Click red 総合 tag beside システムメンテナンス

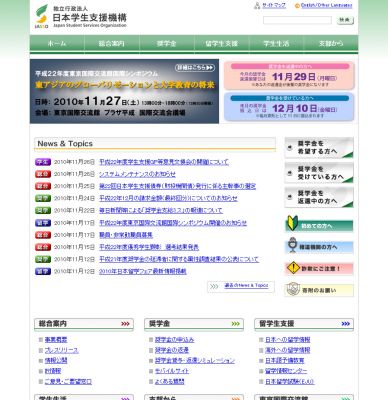click(x=43, y=174)
